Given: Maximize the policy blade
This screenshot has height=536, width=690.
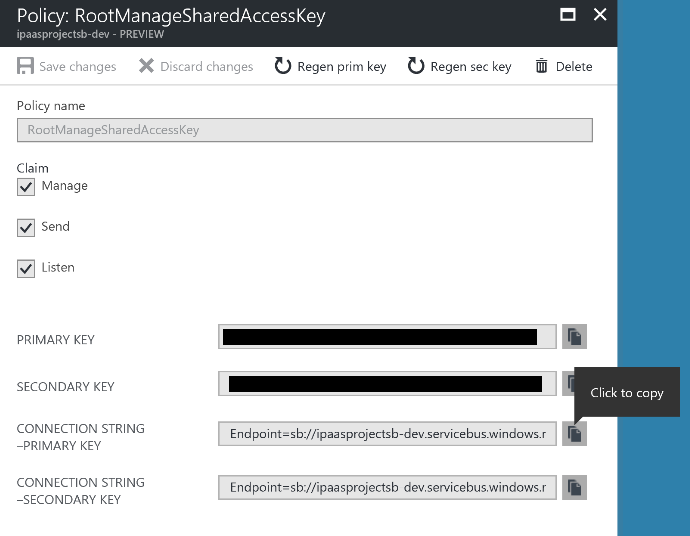Looking at the screenshot, I should [x=567, y=15].
